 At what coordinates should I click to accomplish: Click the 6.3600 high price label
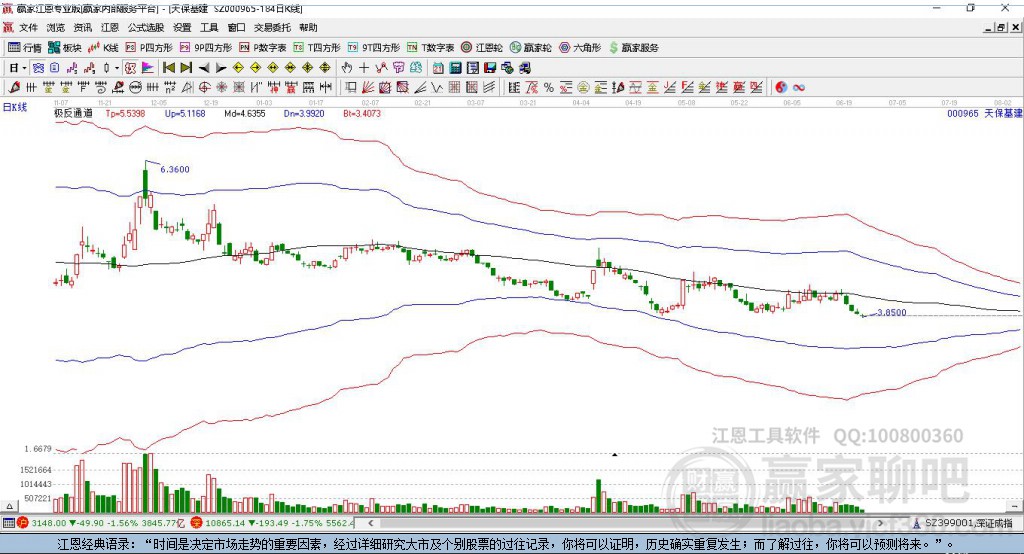175,169
